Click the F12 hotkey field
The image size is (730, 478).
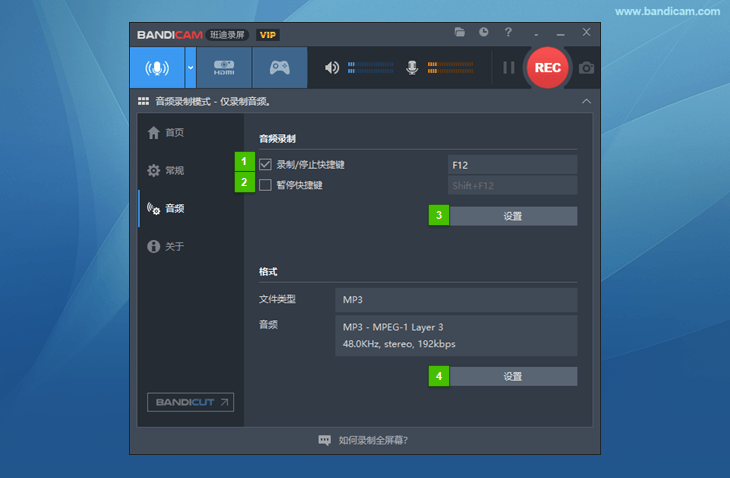click(x=513, y=165)
